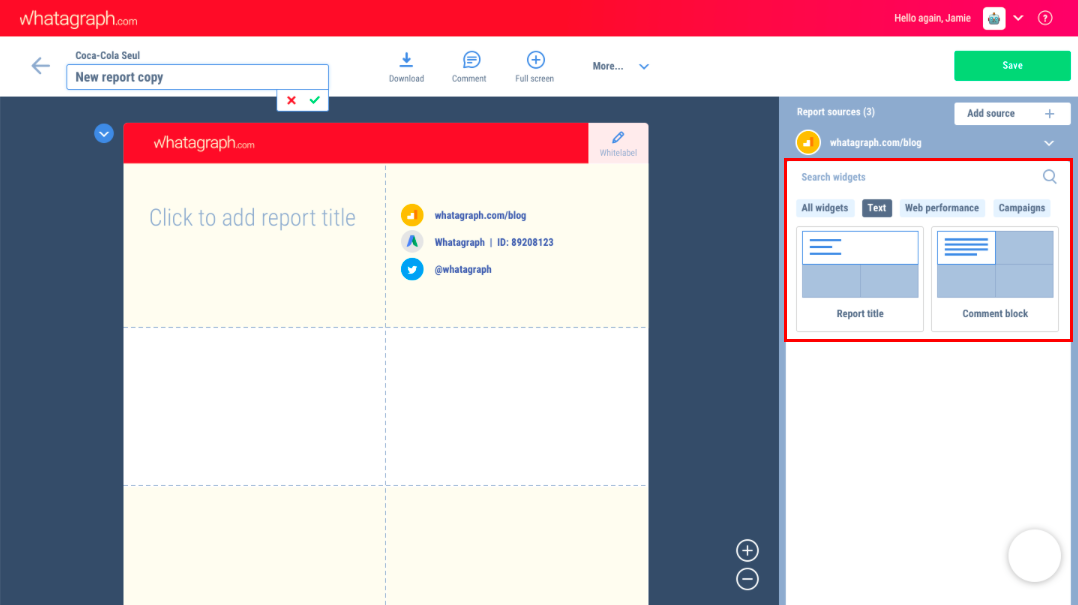
Task: Click the @whatagraph Twitter handle
Action: pyautogui.click(x=463, y=270)
